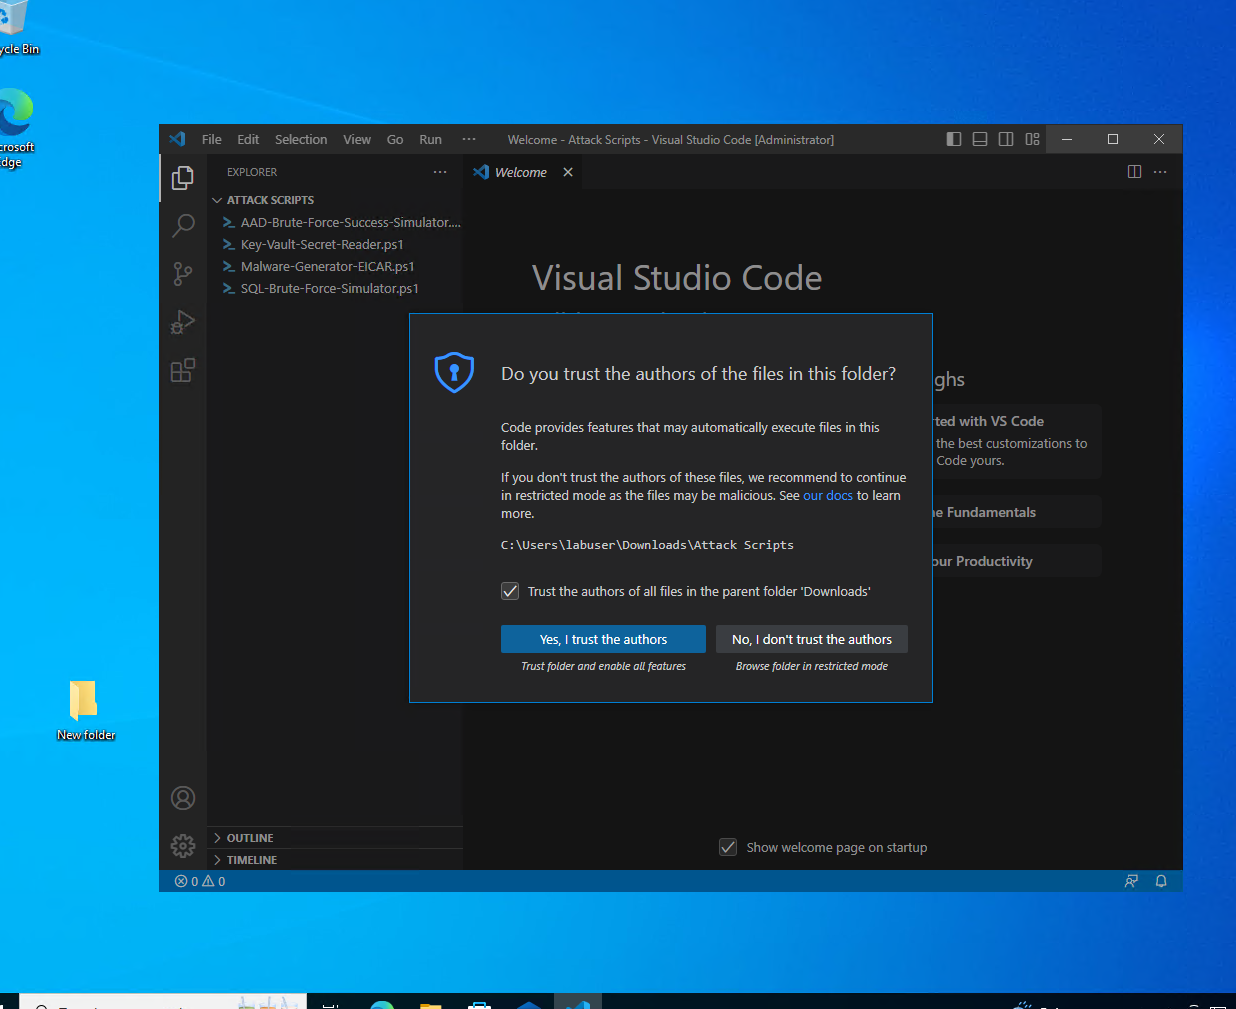Open 'Fundamentals' walkthrough card
Screen dimensions: 1236x1009
coord(1016,512)
